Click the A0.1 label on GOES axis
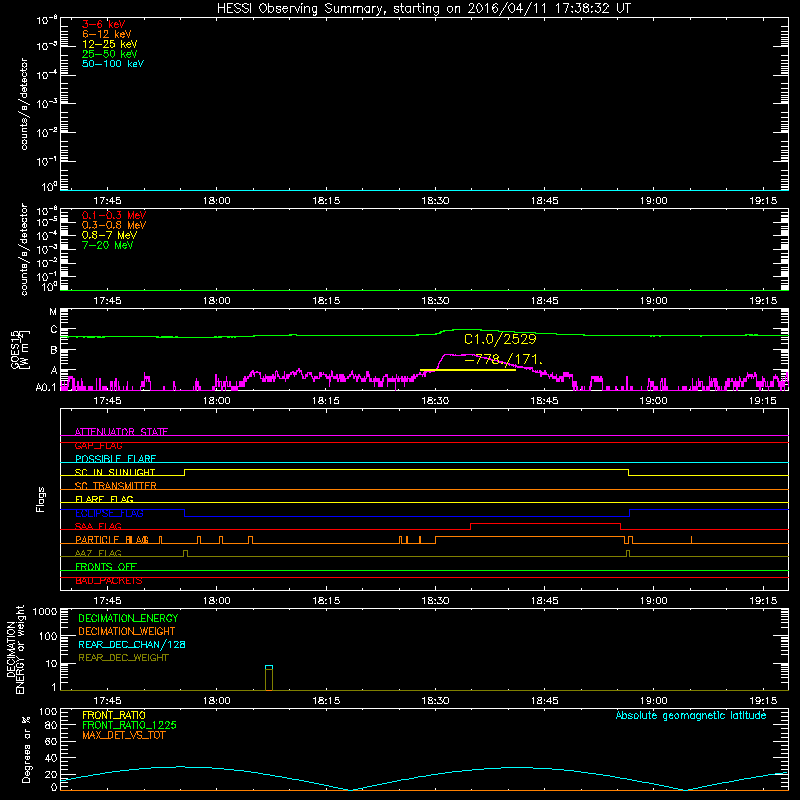The image size is (800, 800). pos(45,387)
